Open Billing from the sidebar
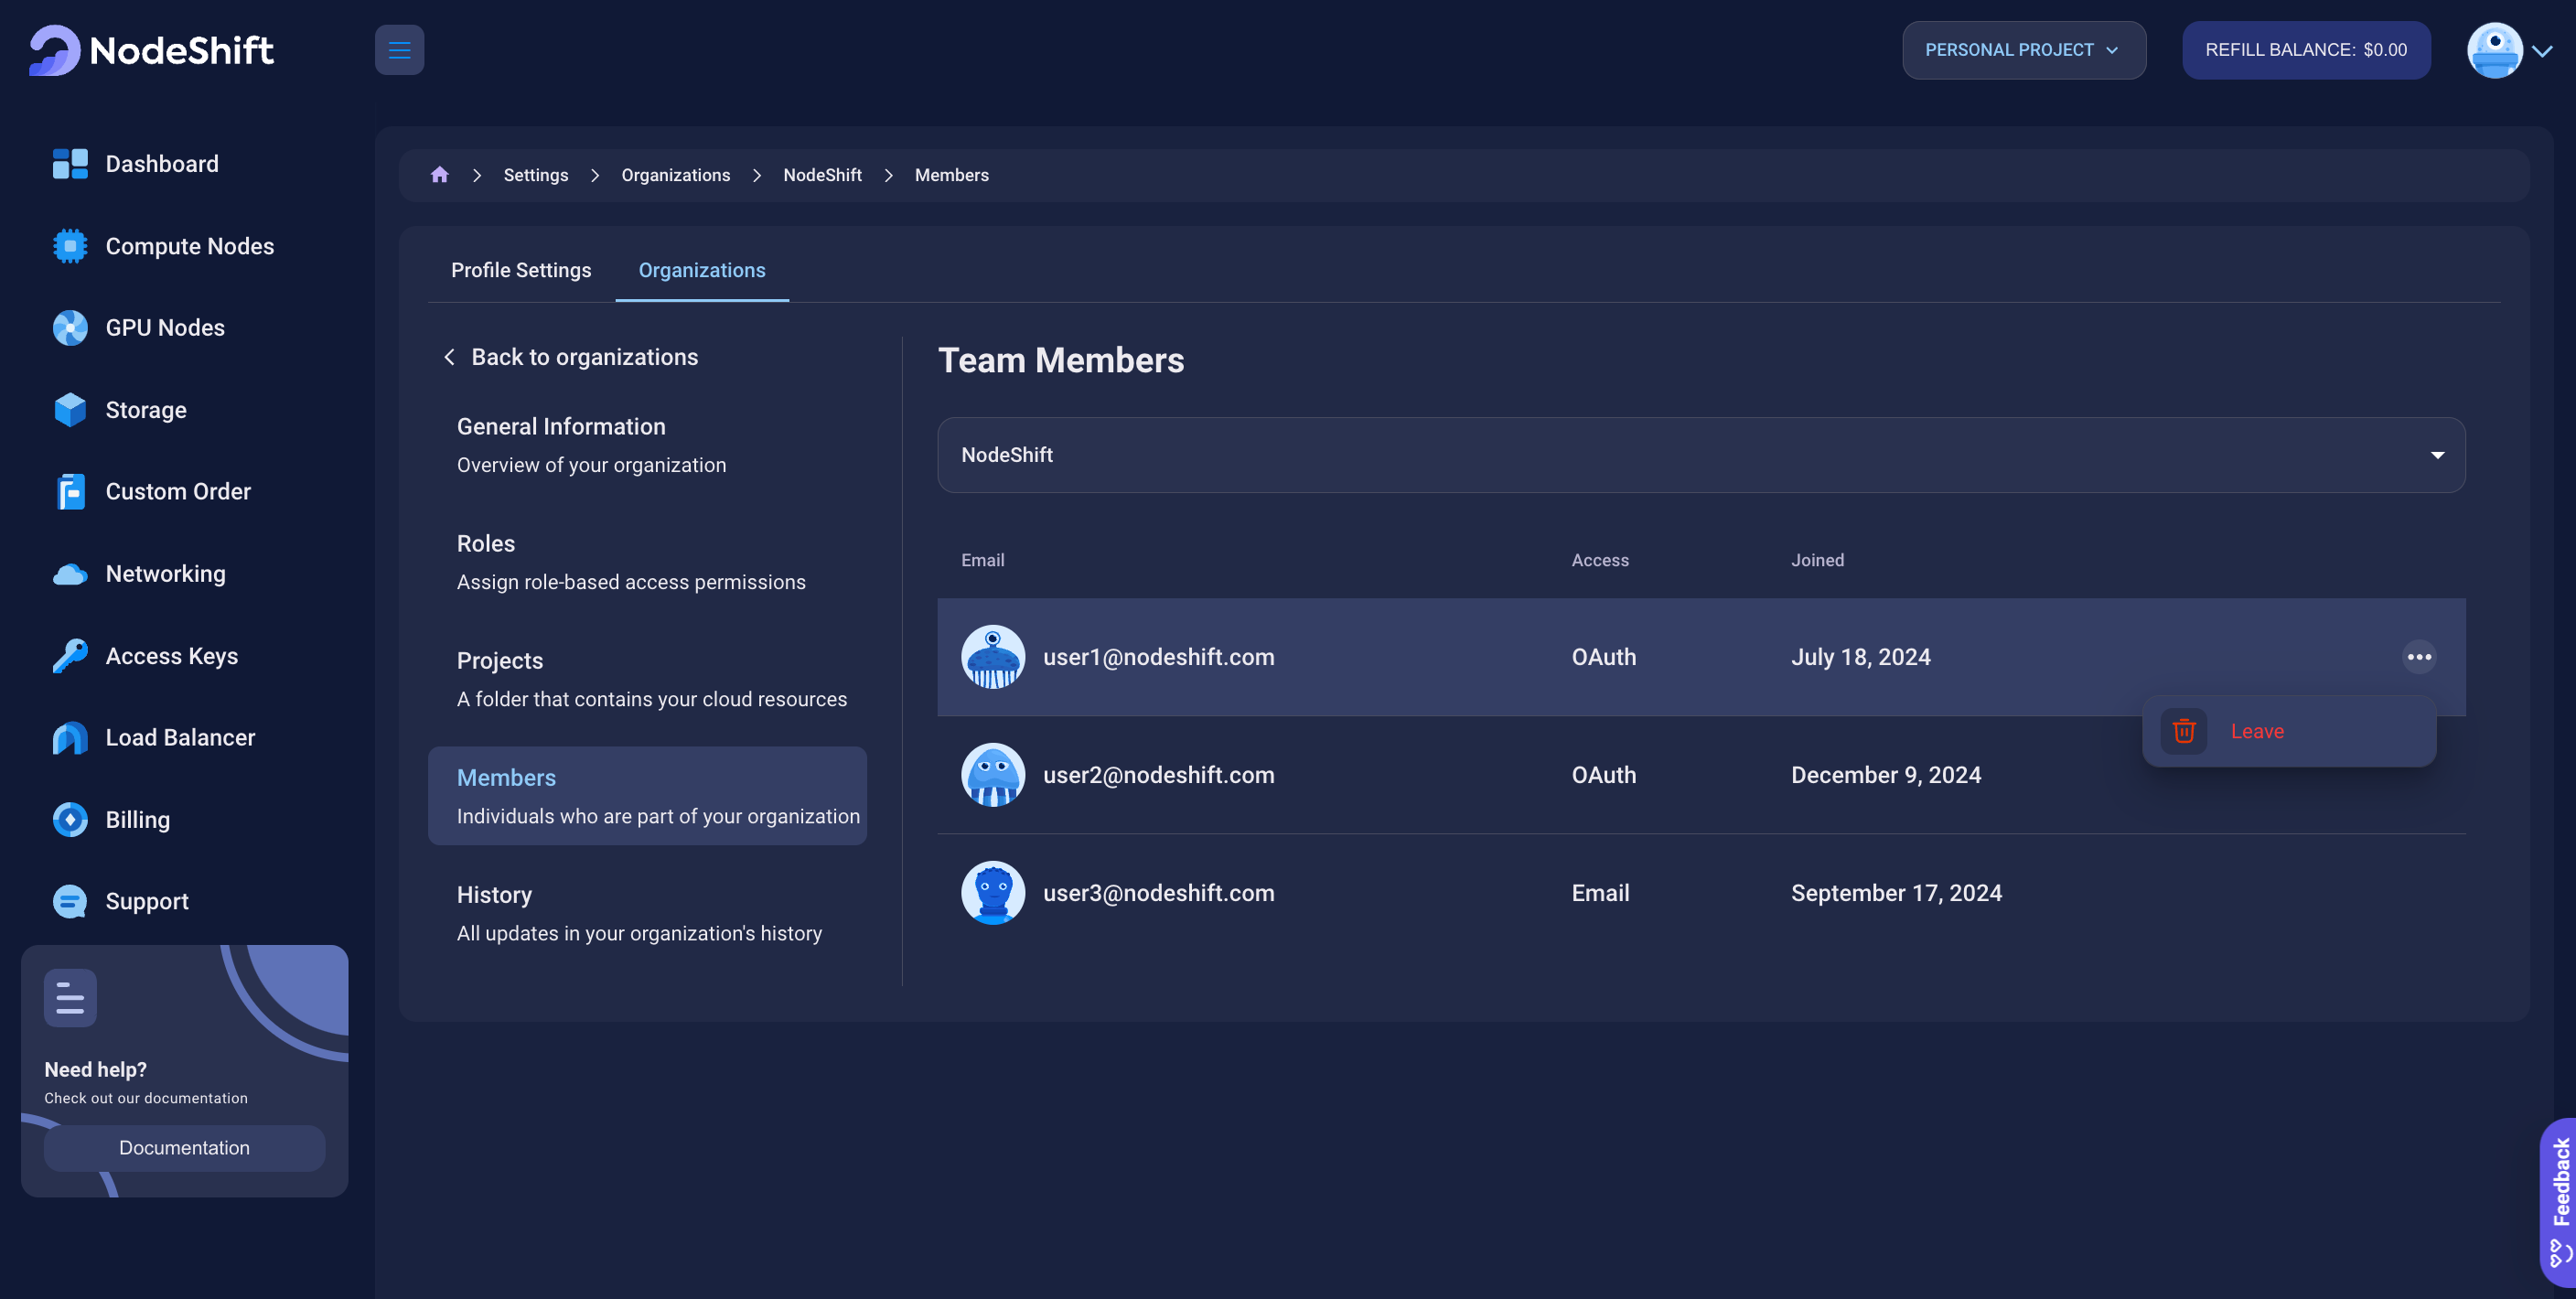This screenshot has width=2576, height=1299. [138, 820]
